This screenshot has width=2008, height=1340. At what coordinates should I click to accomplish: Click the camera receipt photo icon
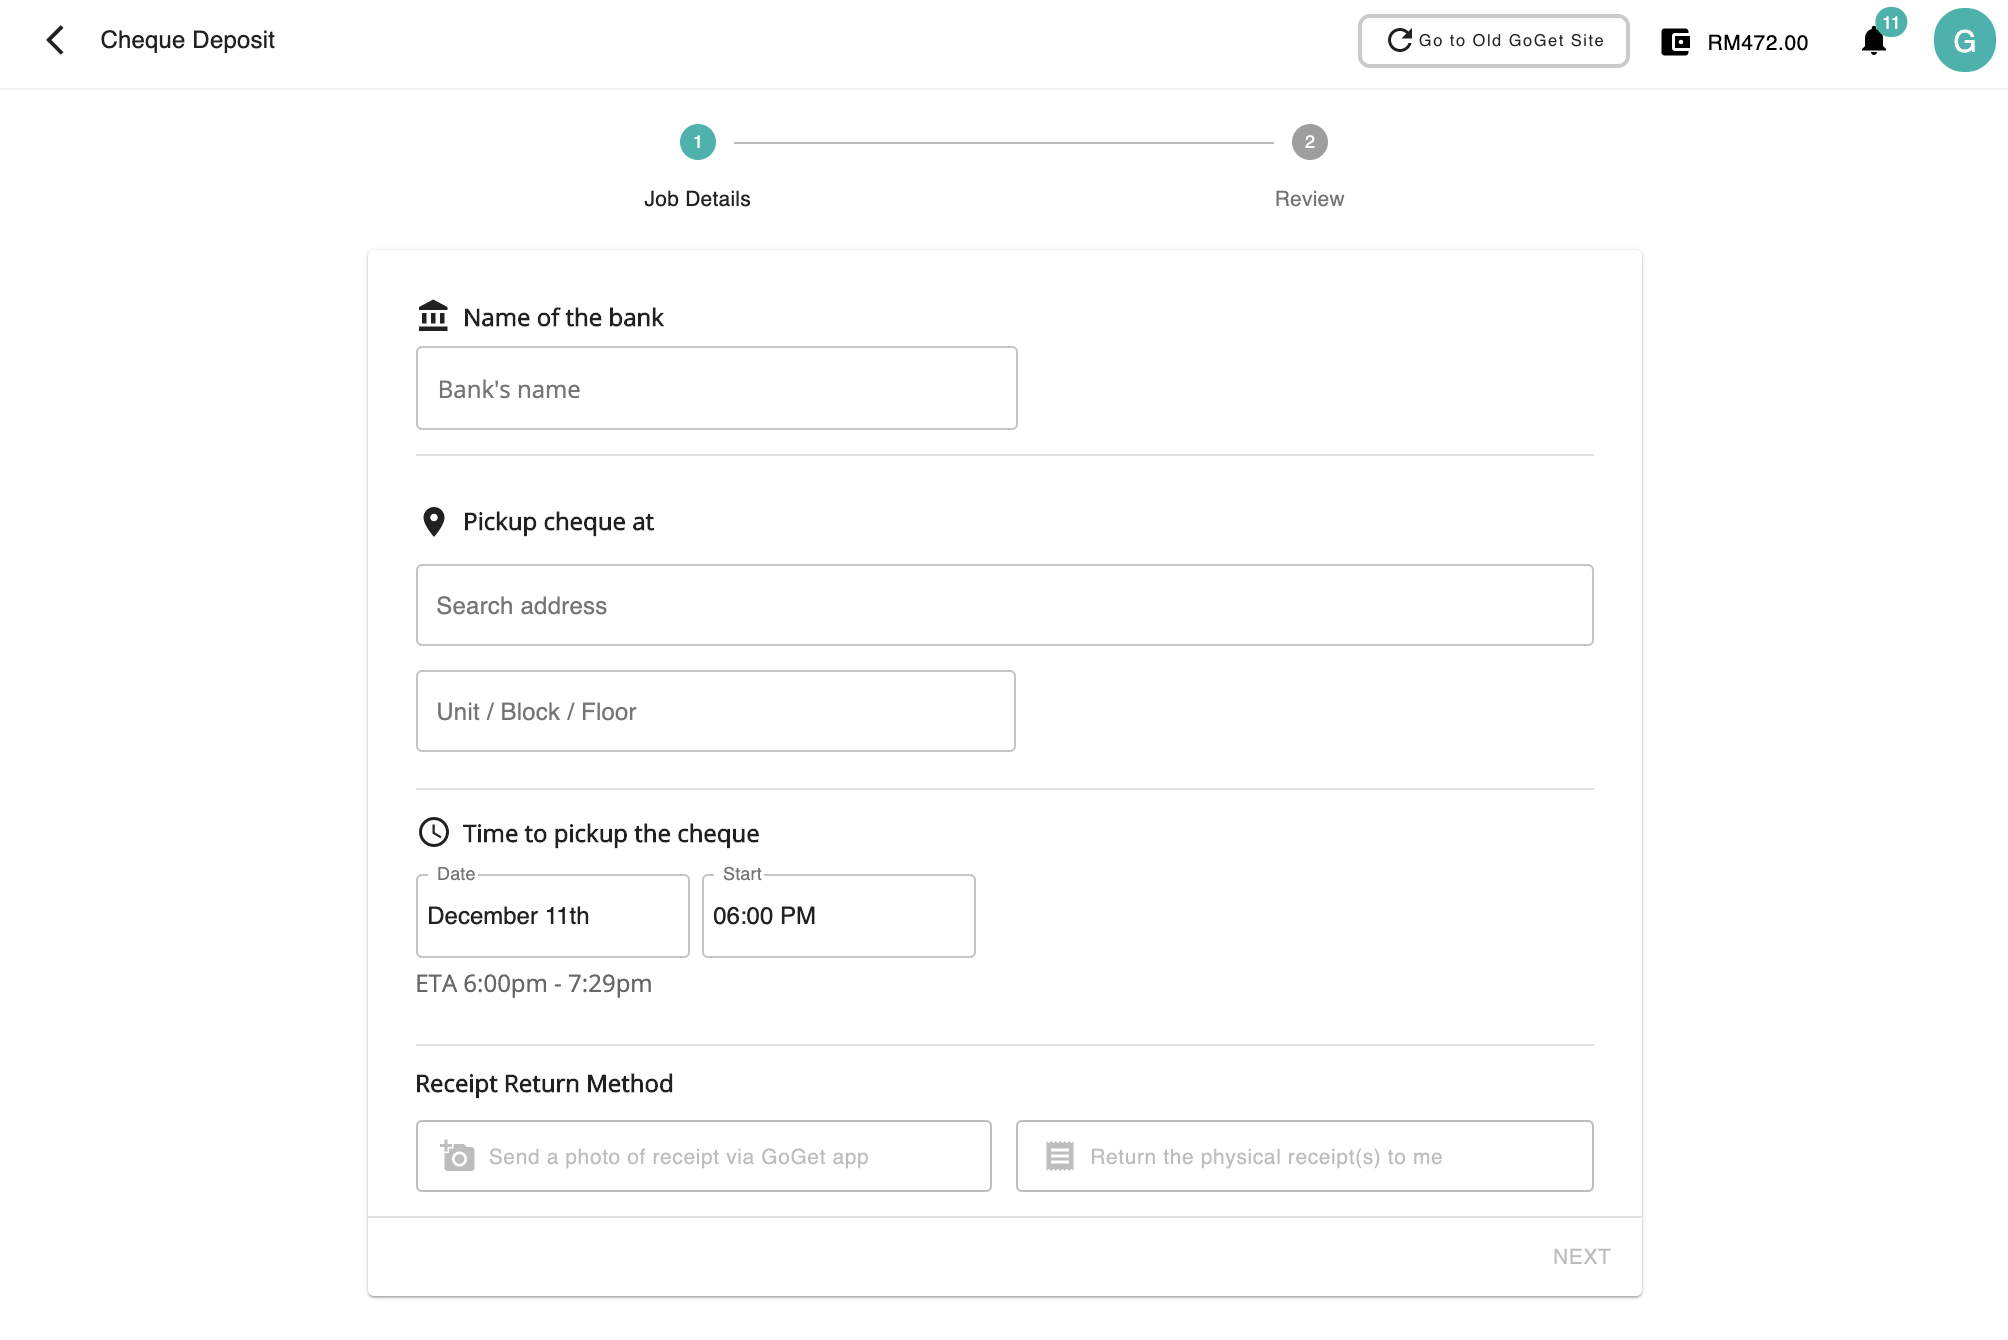[457, 1156]
